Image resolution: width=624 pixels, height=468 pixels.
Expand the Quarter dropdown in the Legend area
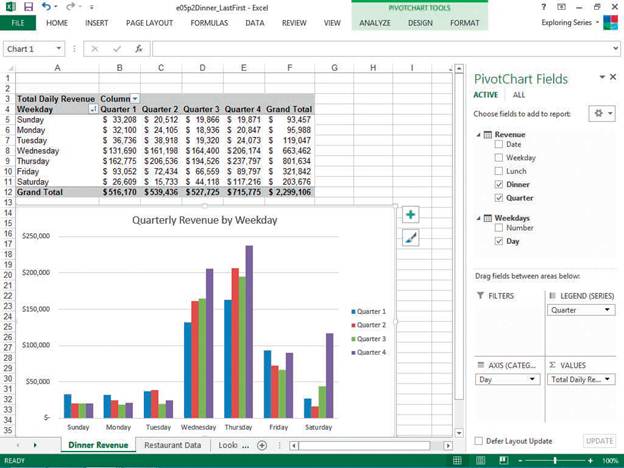[x=608, y=310]
